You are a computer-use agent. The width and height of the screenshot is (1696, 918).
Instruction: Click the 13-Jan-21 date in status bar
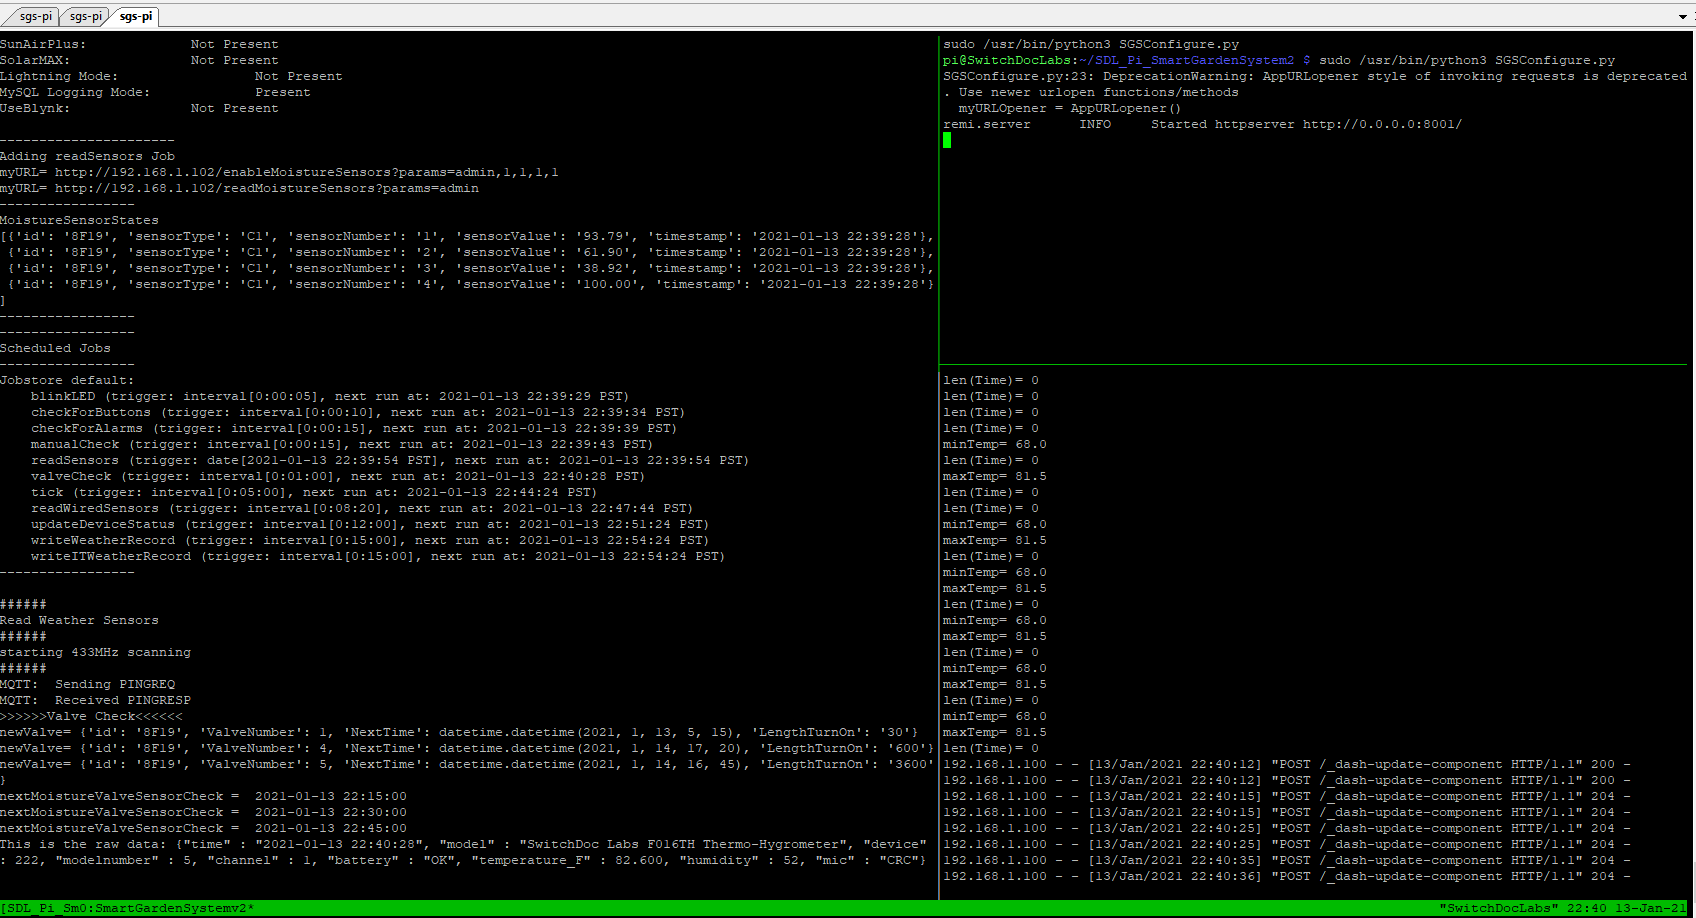coord(1651,908)
